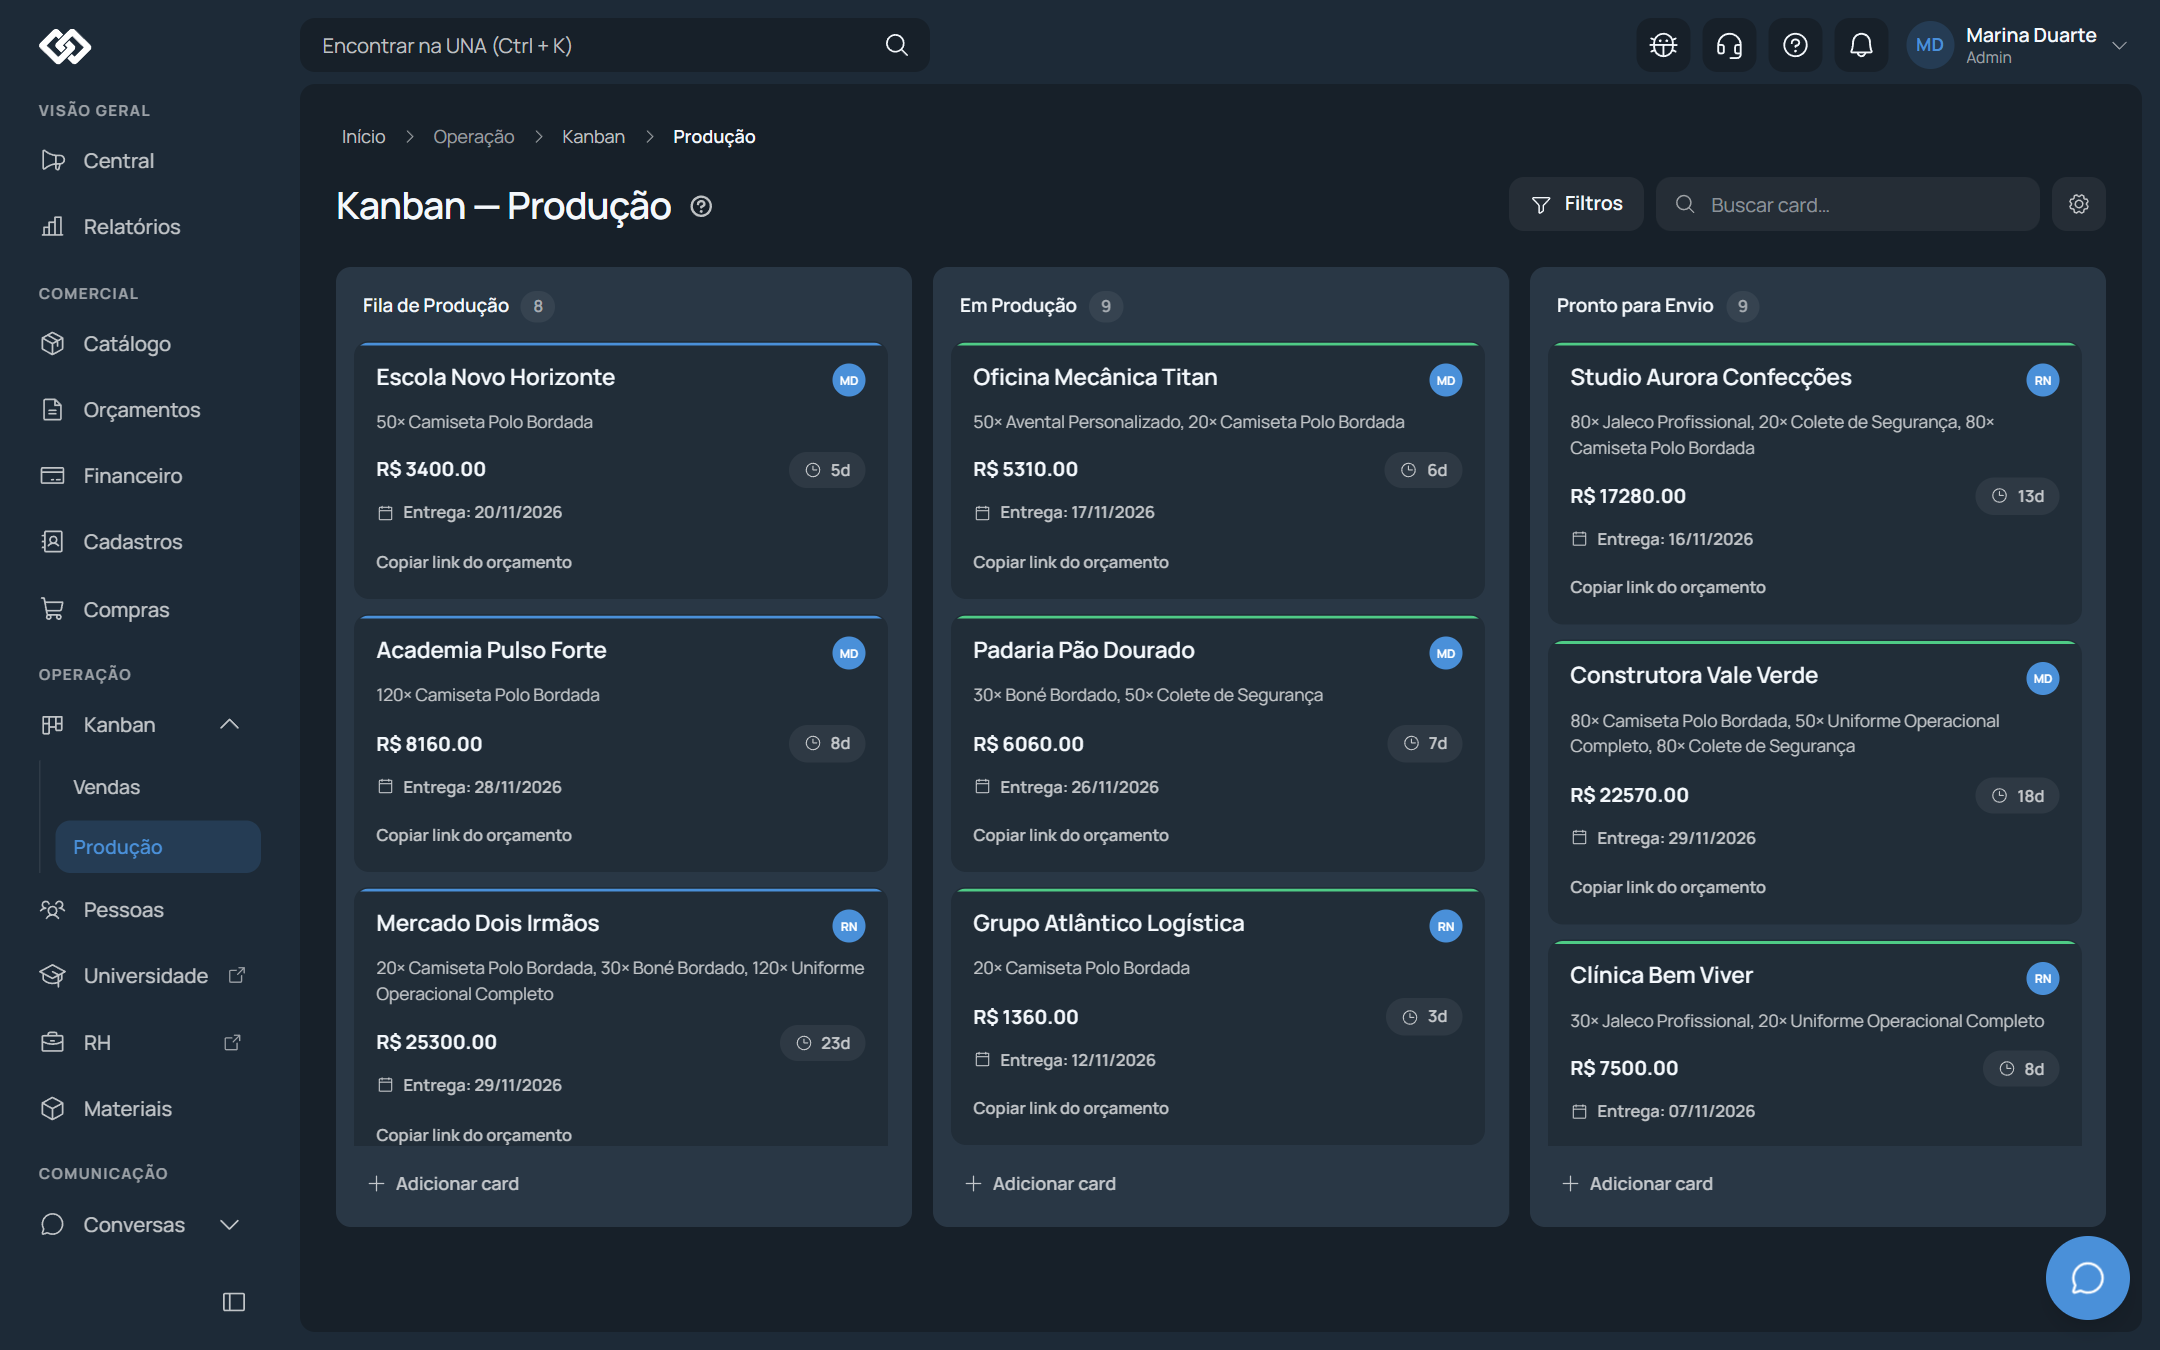Viewport: 2160px width, 1350px height.
Task: Select Produção under Kanban
Action: coord(158,846)
